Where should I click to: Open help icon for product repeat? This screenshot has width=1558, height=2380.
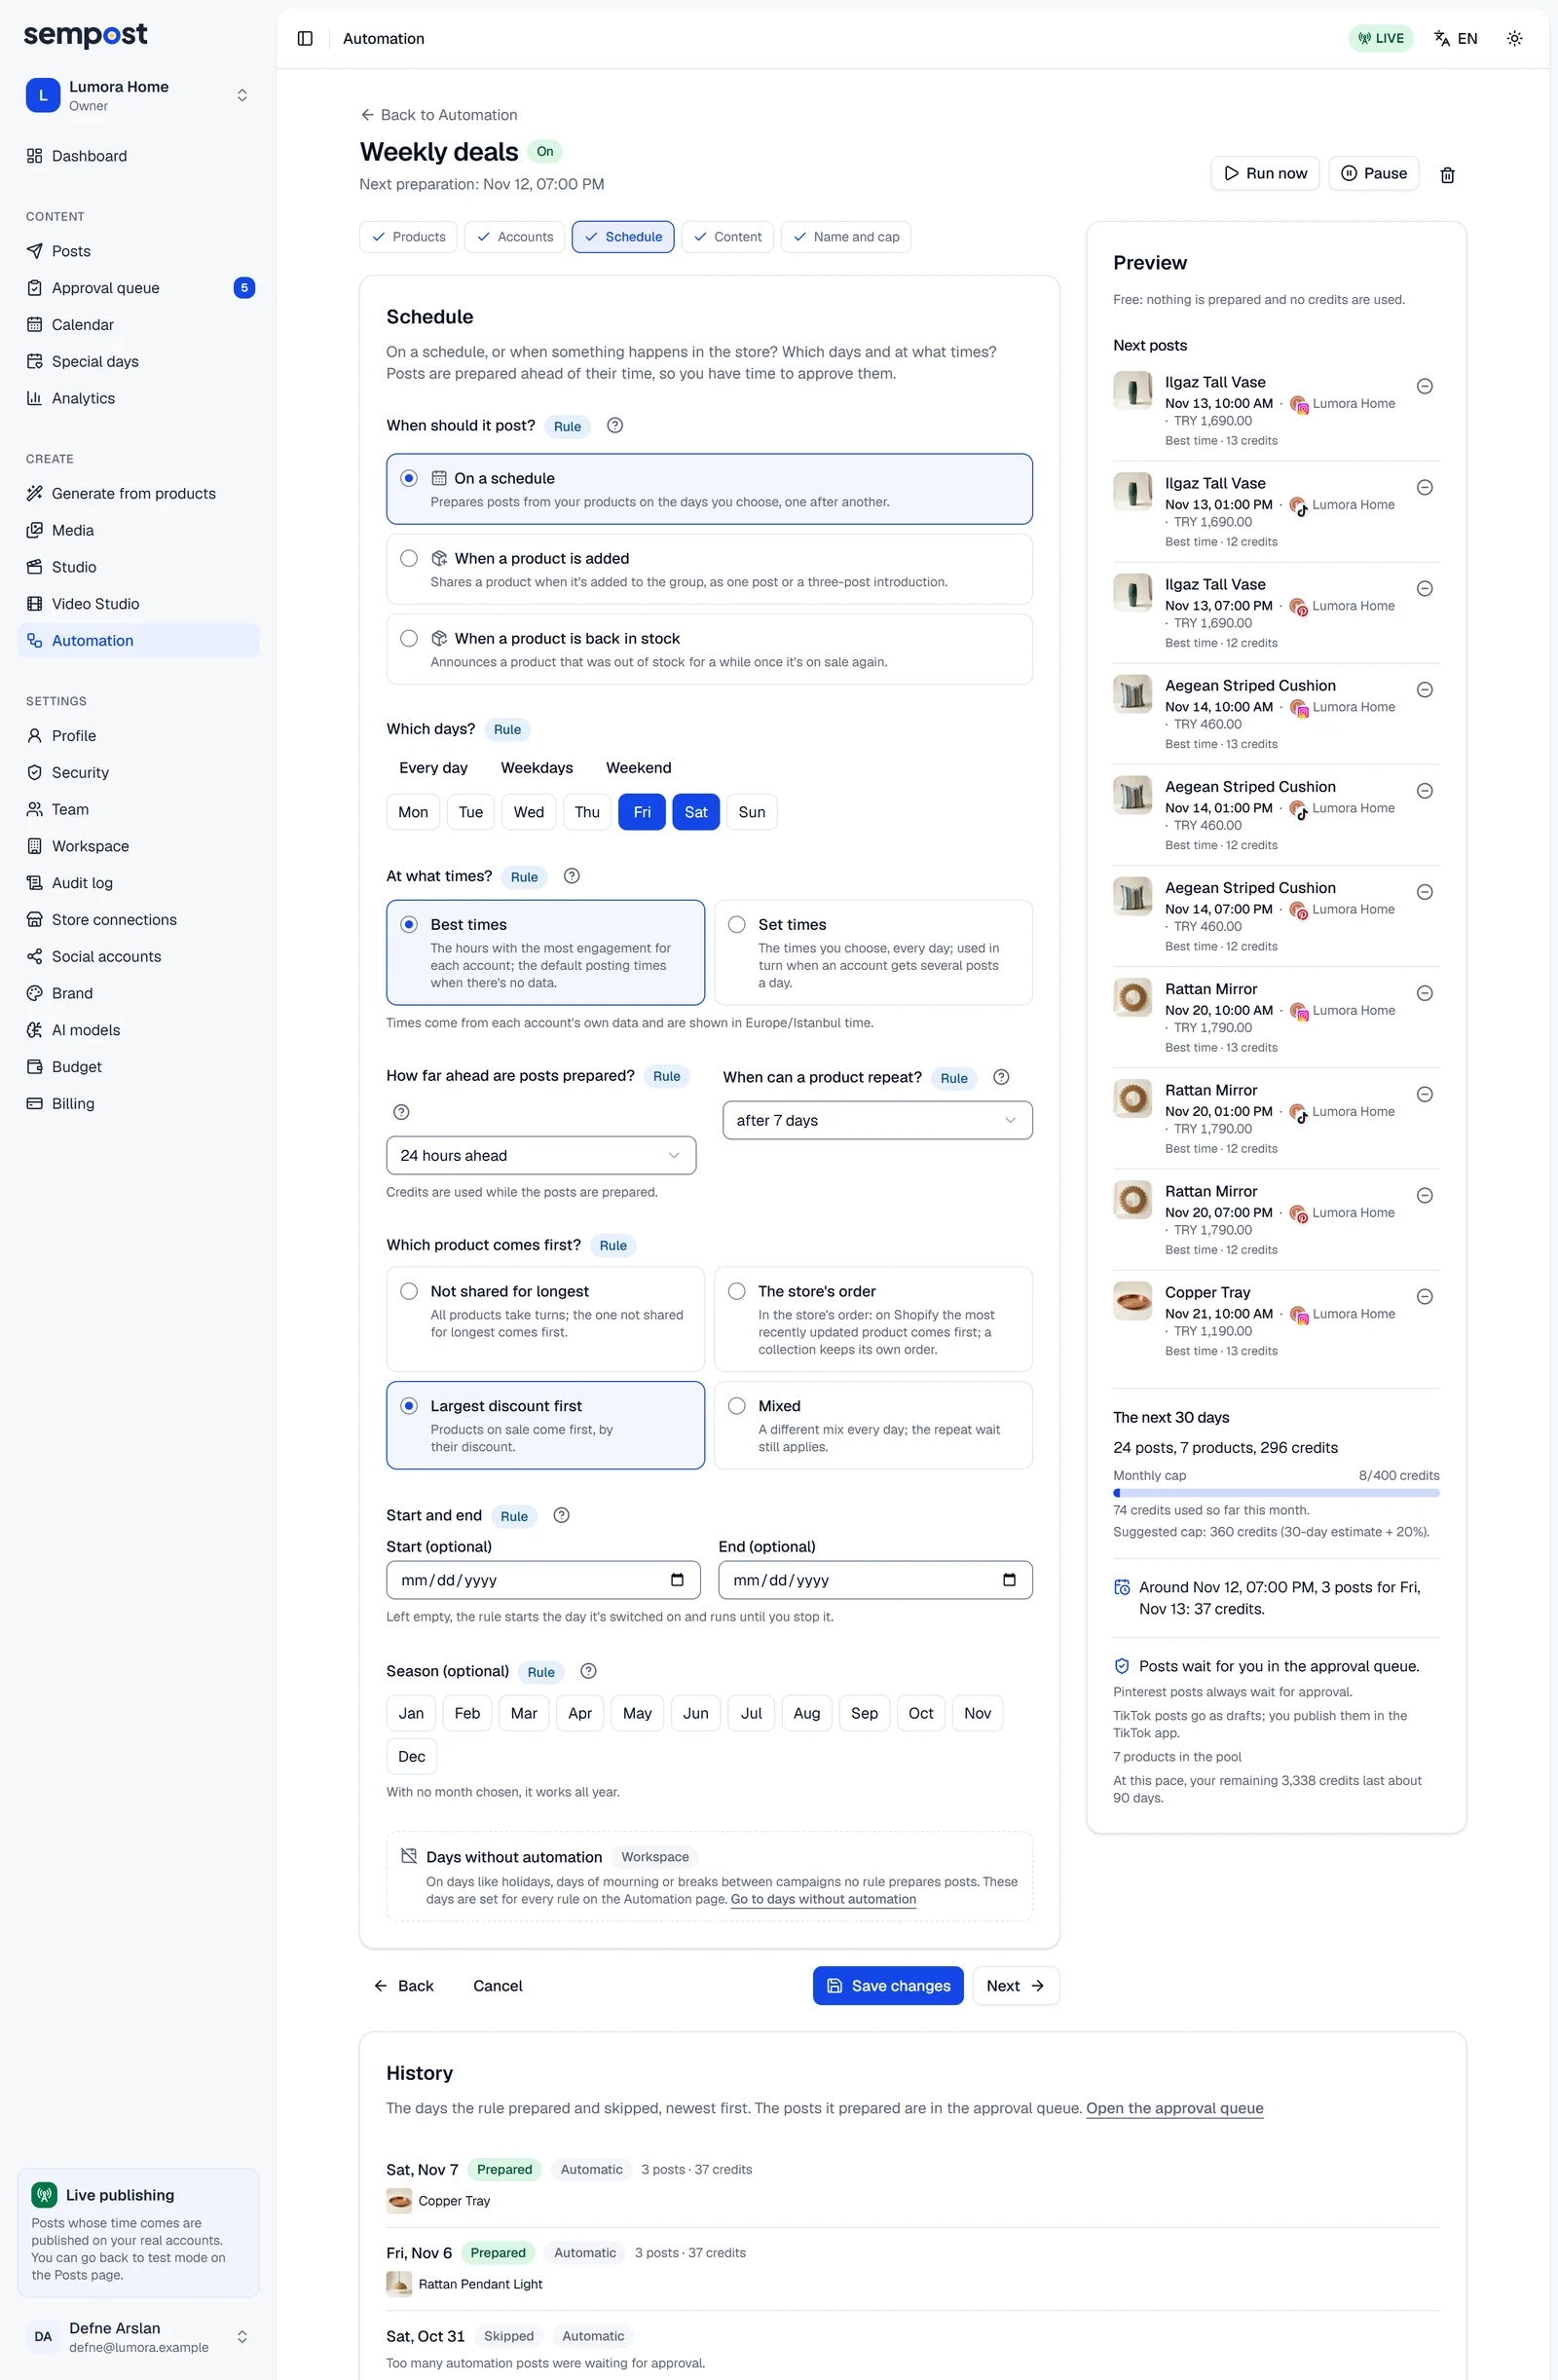[1001, 1077]
